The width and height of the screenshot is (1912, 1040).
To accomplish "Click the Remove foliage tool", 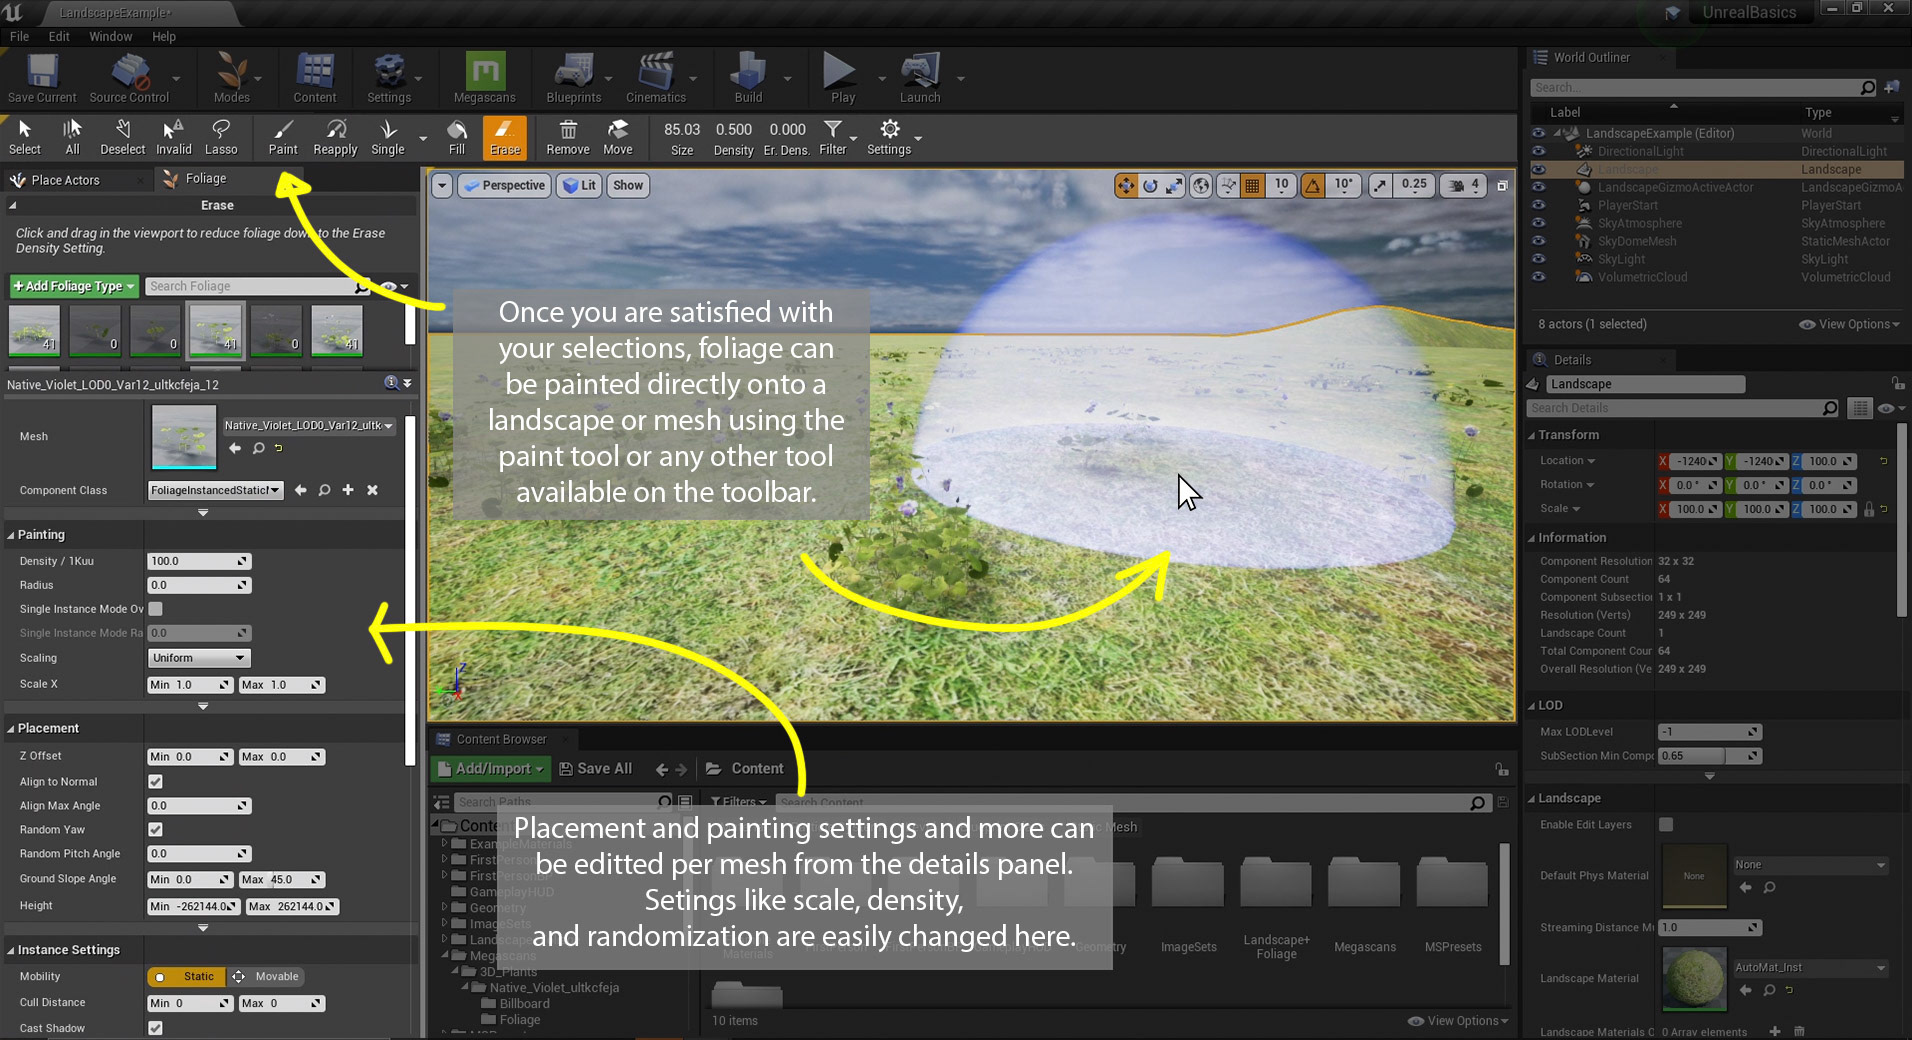I will point(568,138).
